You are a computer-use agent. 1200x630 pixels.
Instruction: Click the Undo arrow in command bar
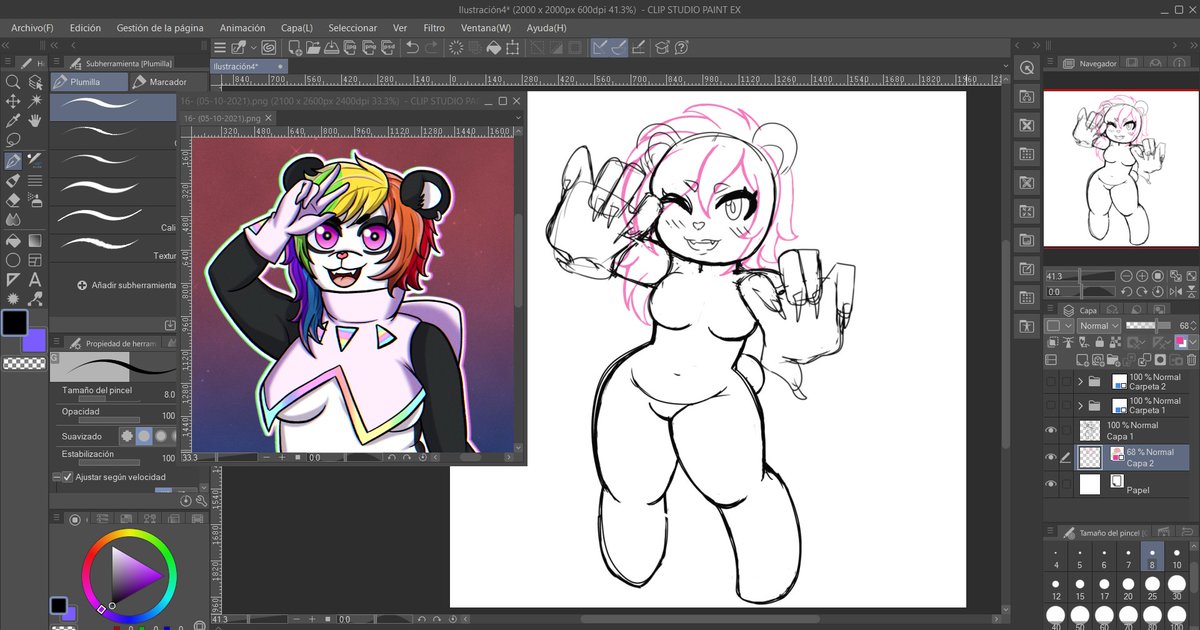pos(412,47)
